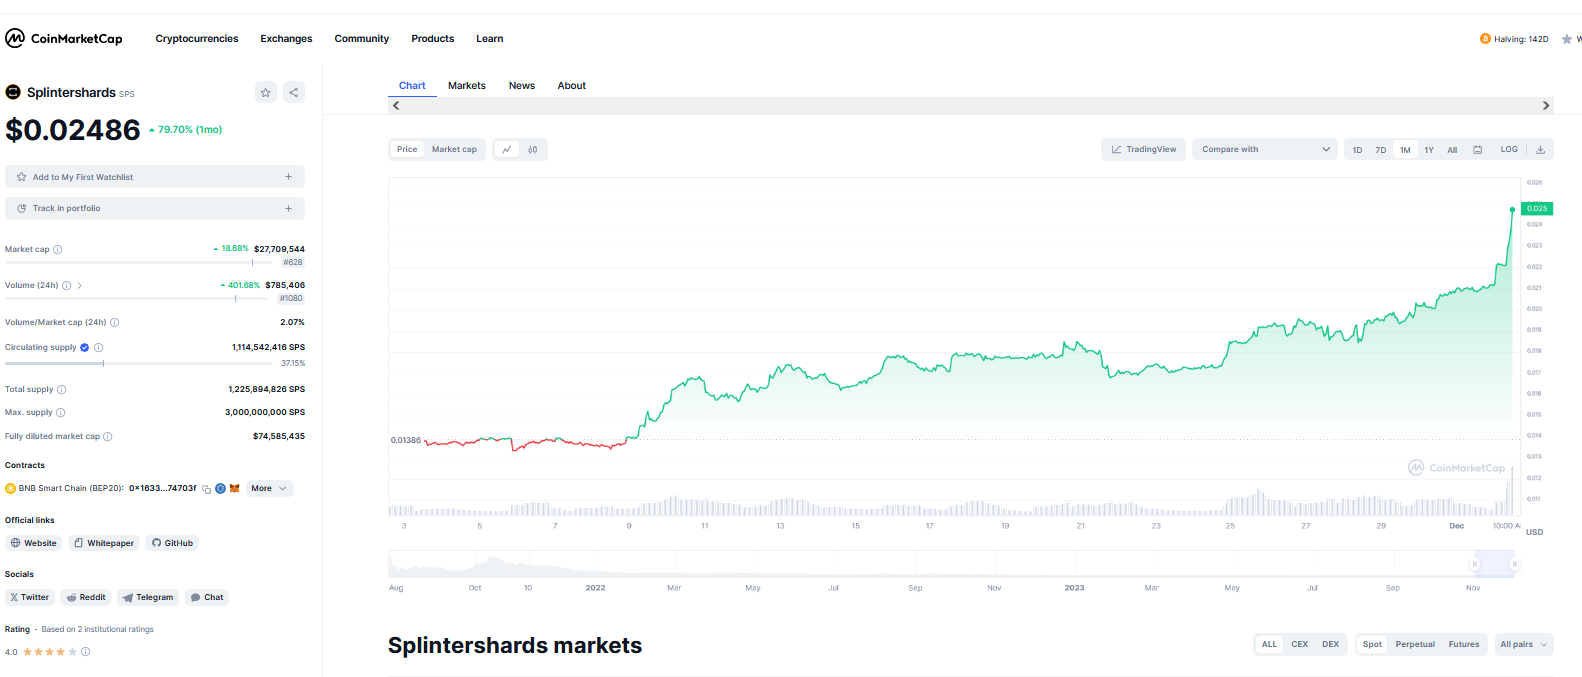Viewport: 1582px width, 677px height.
Task: Filter markets by DEX
Action: coord(1330,644)
